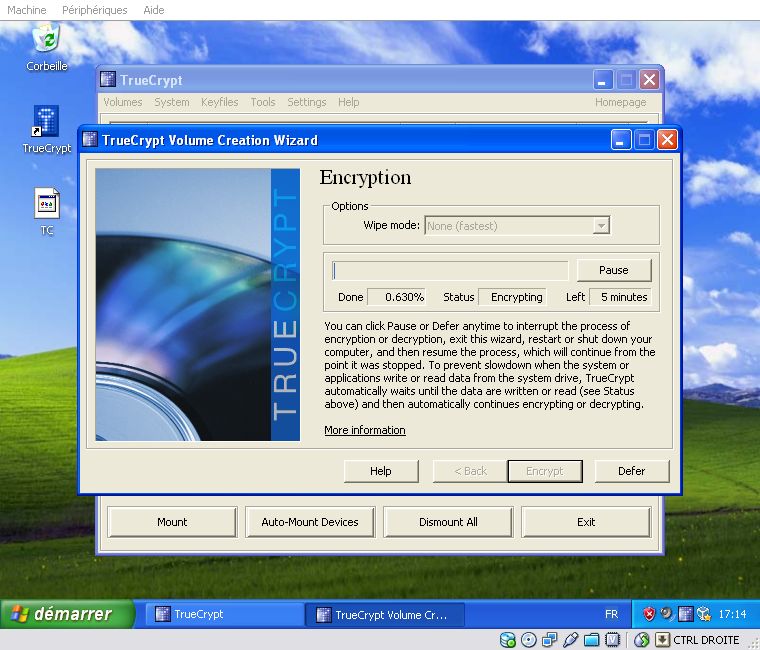
Task: Click the wizard Help button
Action: point(381,471)
